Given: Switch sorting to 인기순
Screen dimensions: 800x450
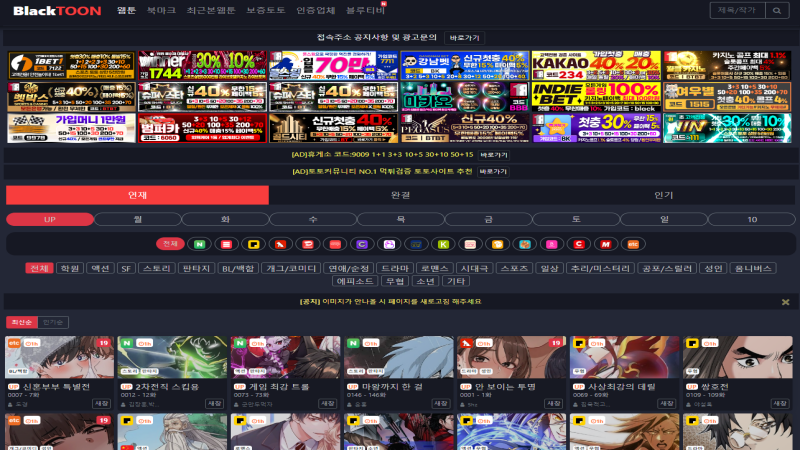Looking at the screenshot, I should [55, 322].
